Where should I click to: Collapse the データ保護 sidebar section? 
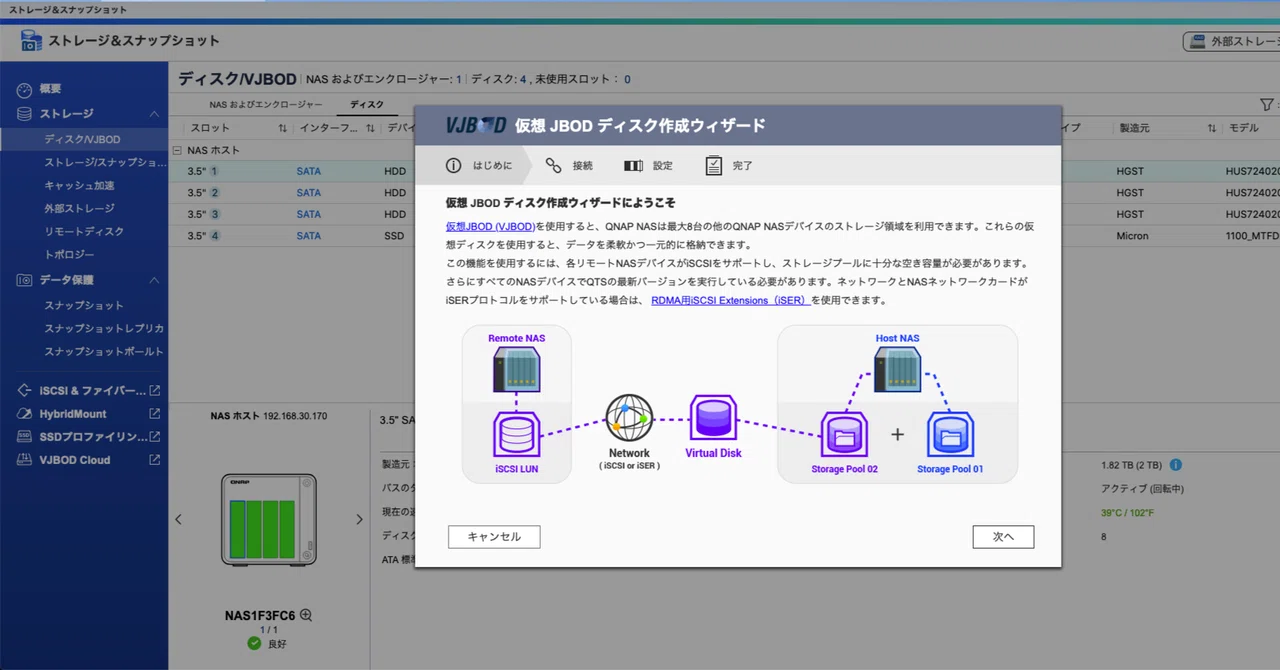click(154, 280)
